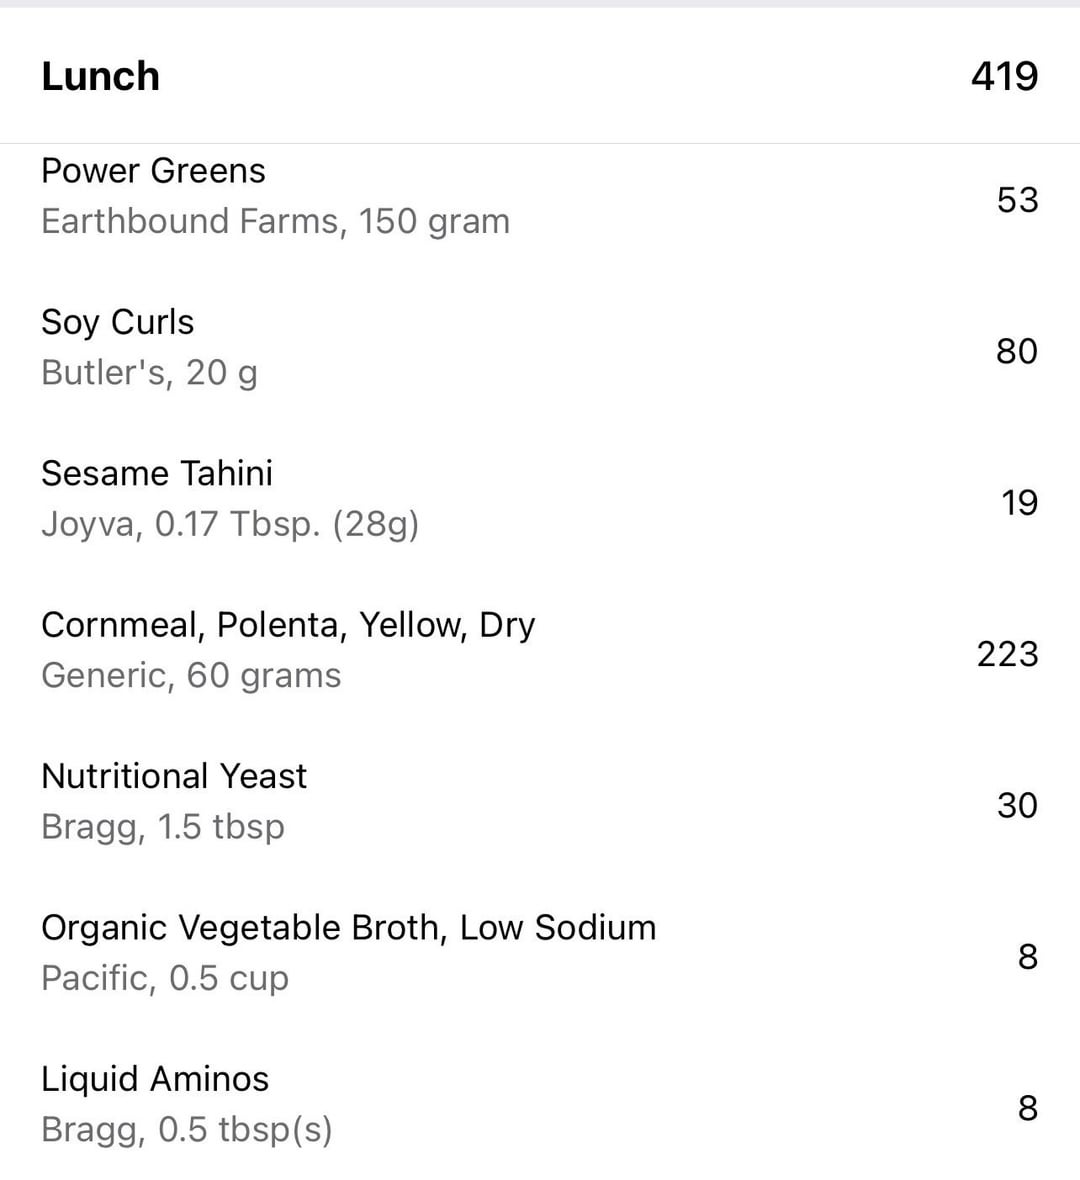This screenshot has width=1080, height=1180.
Task: Tap the Pacific 0.5 cup serving text
Action: click(x=165, y=978)
